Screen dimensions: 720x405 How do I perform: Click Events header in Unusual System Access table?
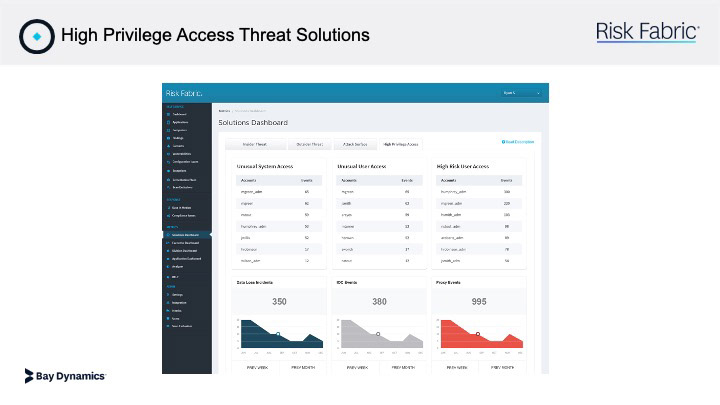click(307, 180)
